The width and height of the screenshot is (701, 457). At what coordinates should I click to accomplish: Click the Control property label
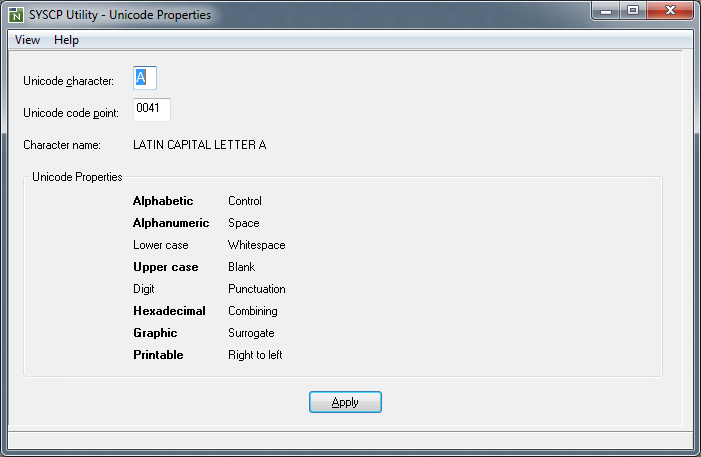point(245,201)
